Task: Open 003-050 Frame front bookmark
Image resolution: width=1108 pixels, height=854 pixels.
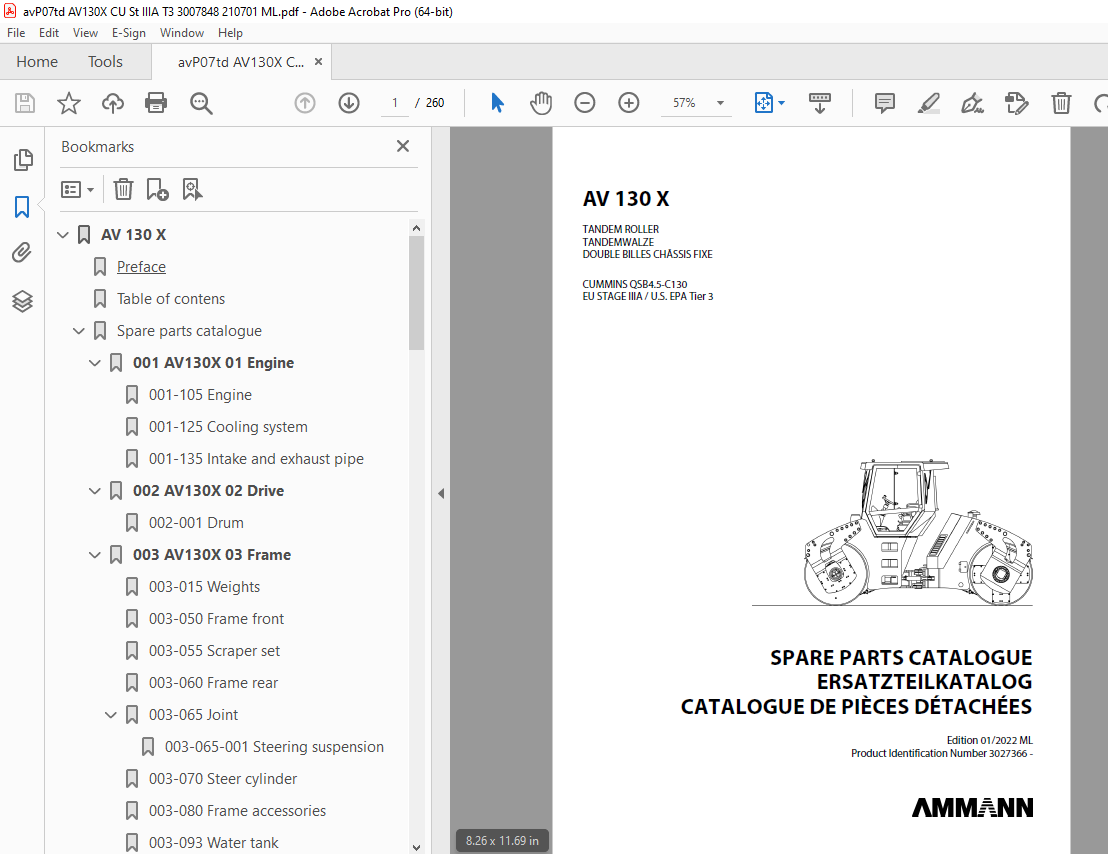Action: [216, 619]
